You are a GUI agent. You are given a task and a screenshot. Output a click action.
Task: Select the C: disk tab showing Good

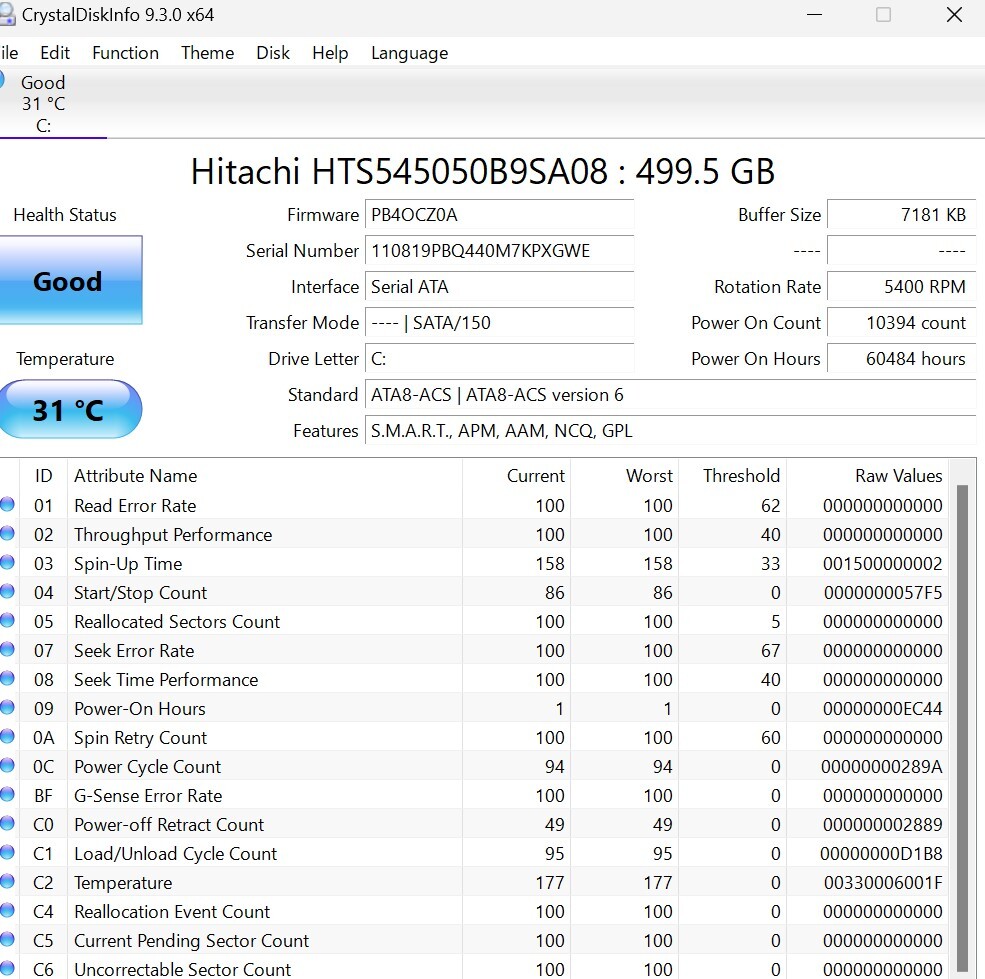[43, 104]
